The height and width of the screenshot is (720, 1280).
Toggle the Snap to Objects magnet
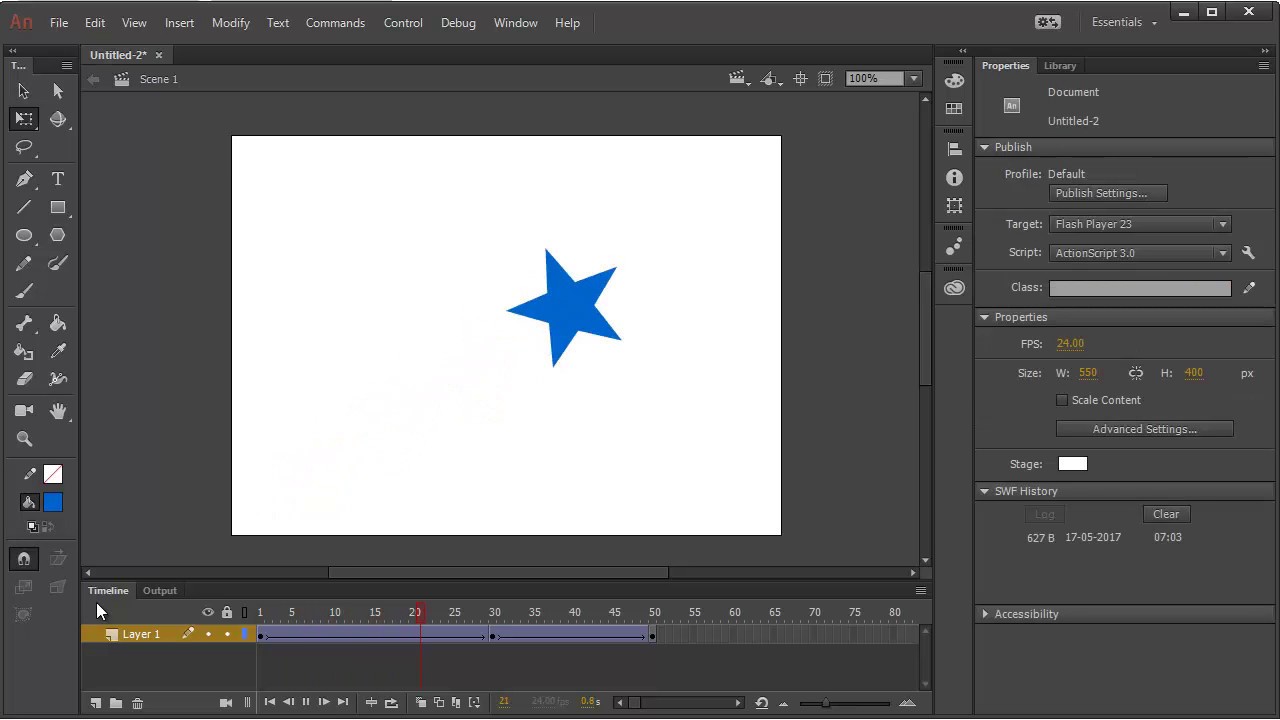point(24,559)
